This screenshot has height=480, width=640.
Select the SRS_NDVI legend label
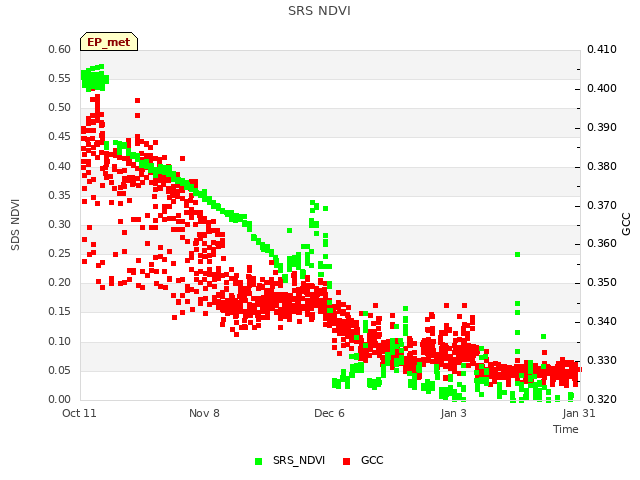coord(299,460)
